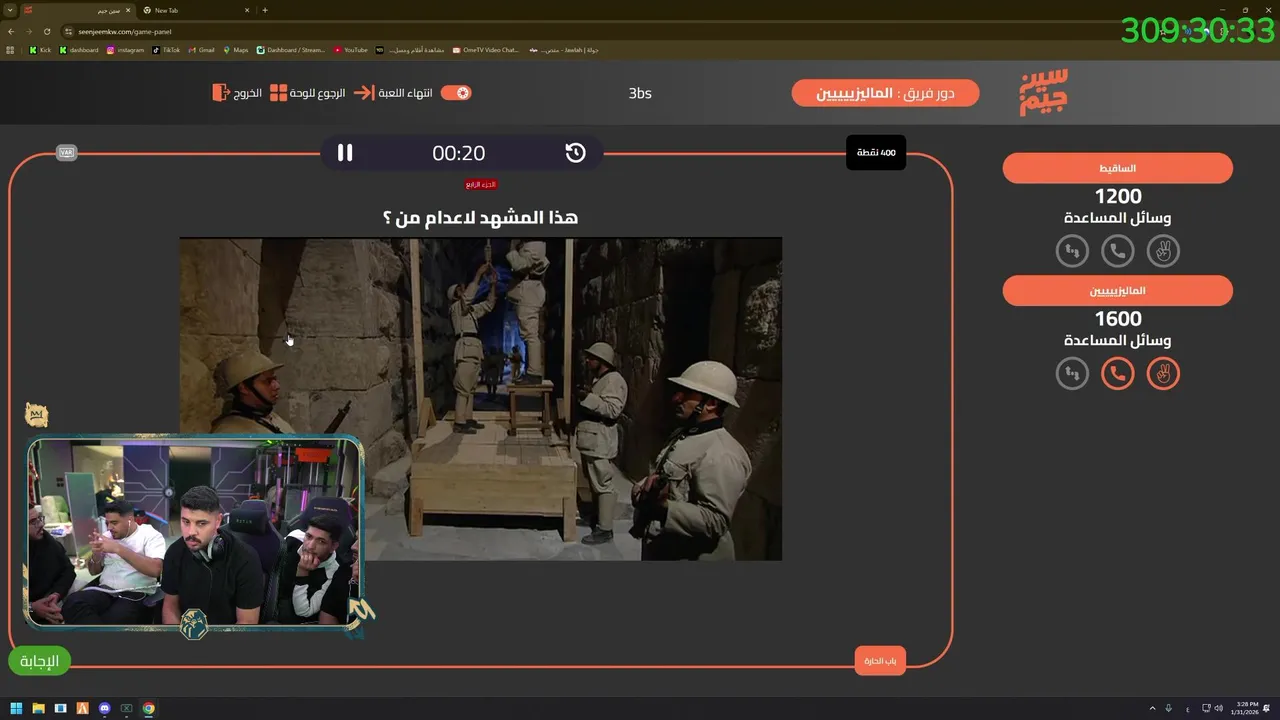Reload the current page
This screenshot has width=1280, height=720.
click(46, 31)
